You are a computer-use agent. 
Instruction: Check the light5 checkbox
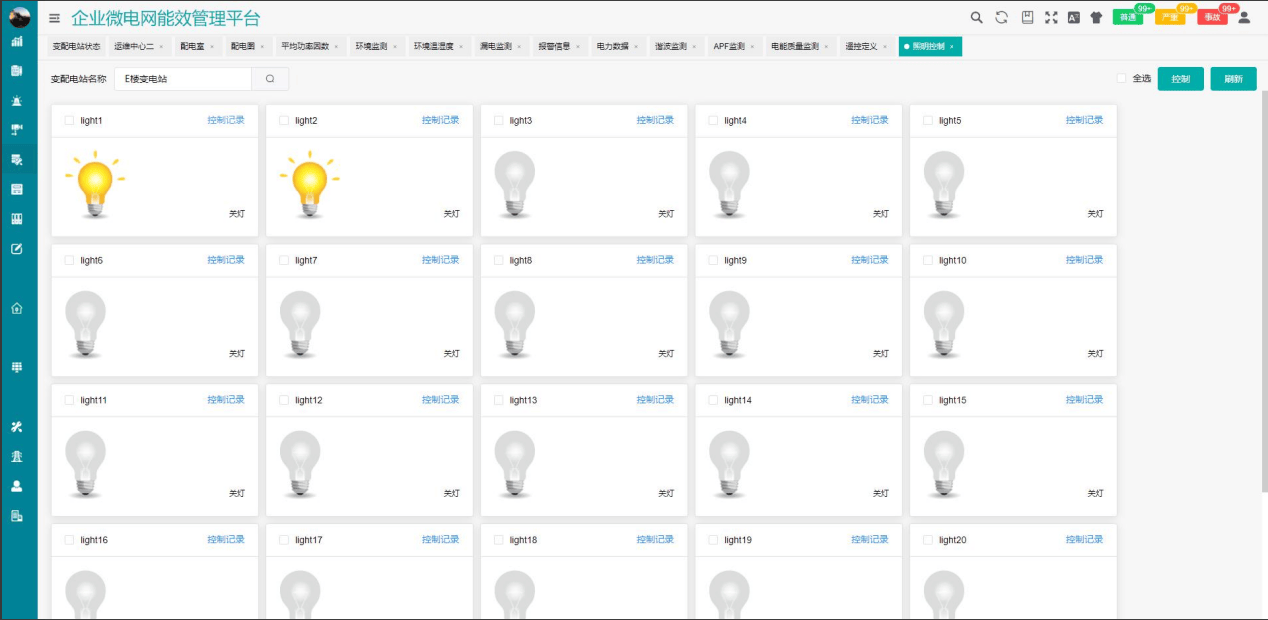928,120
